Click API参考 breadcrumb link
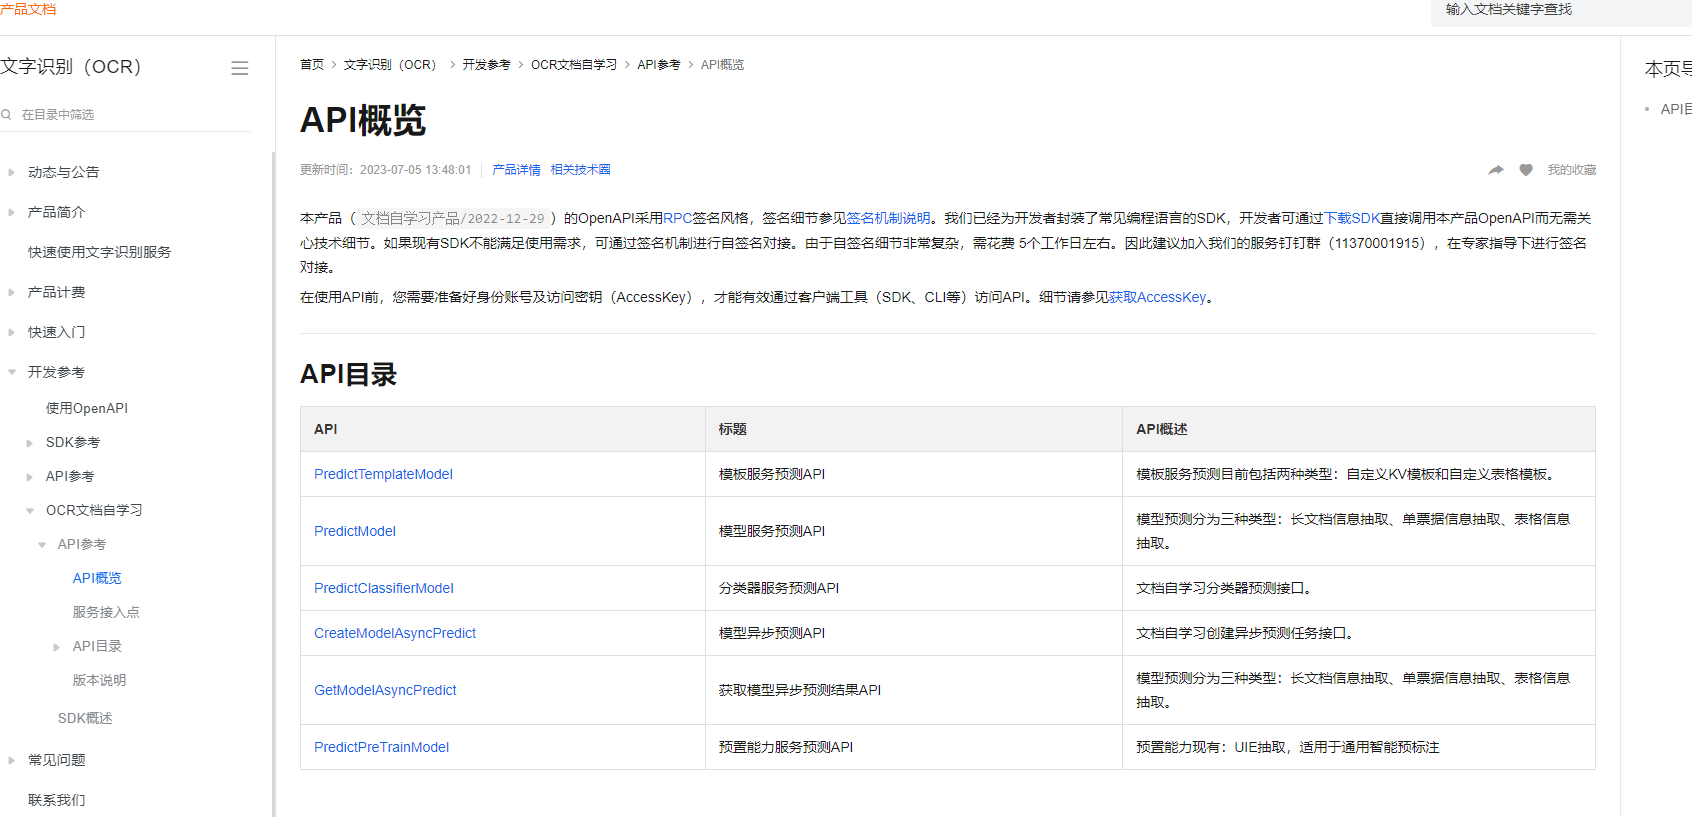The height and width of the screenshot is (817, 1692). point(659,64)
